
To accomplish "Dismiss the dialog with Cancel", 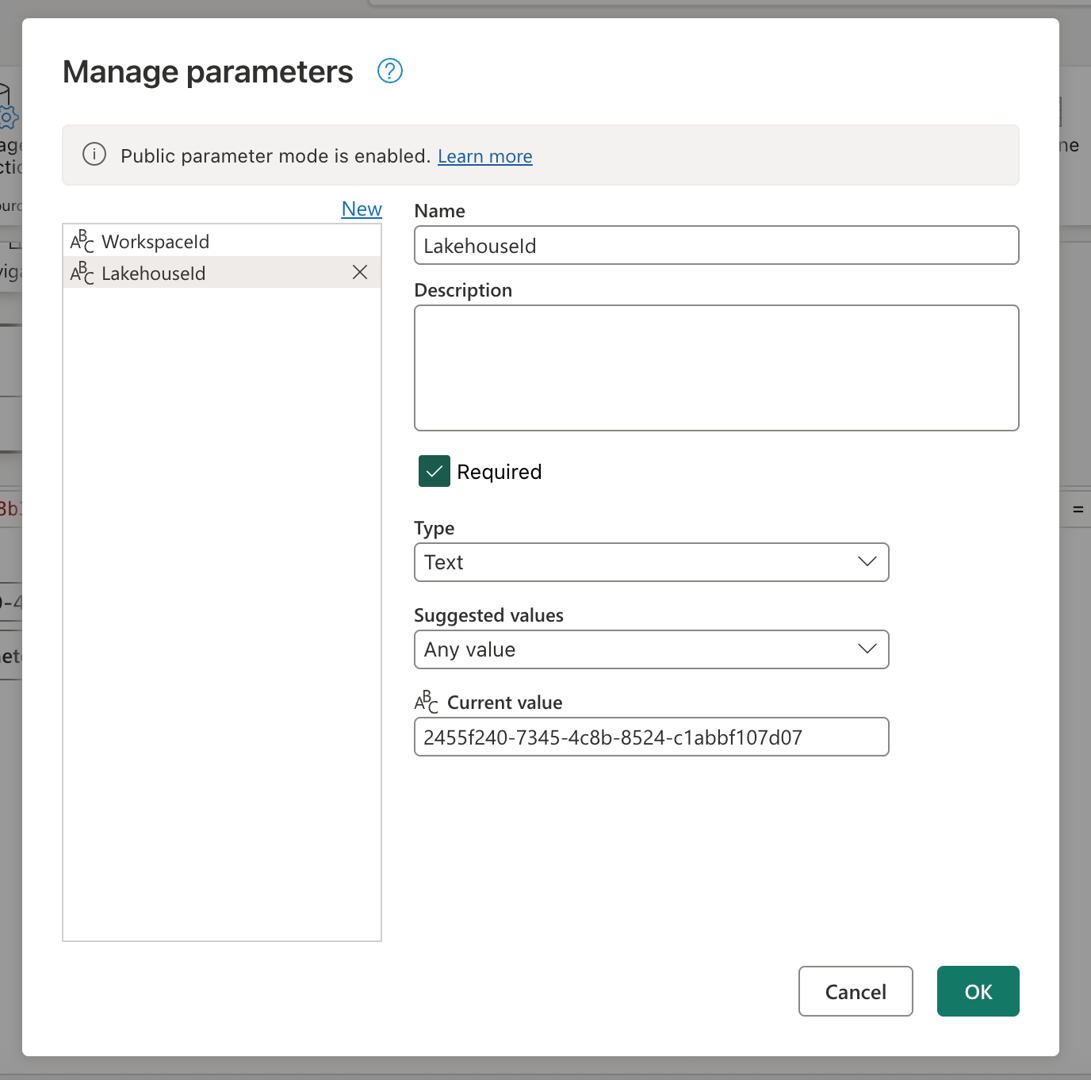I will coord(855,991).
